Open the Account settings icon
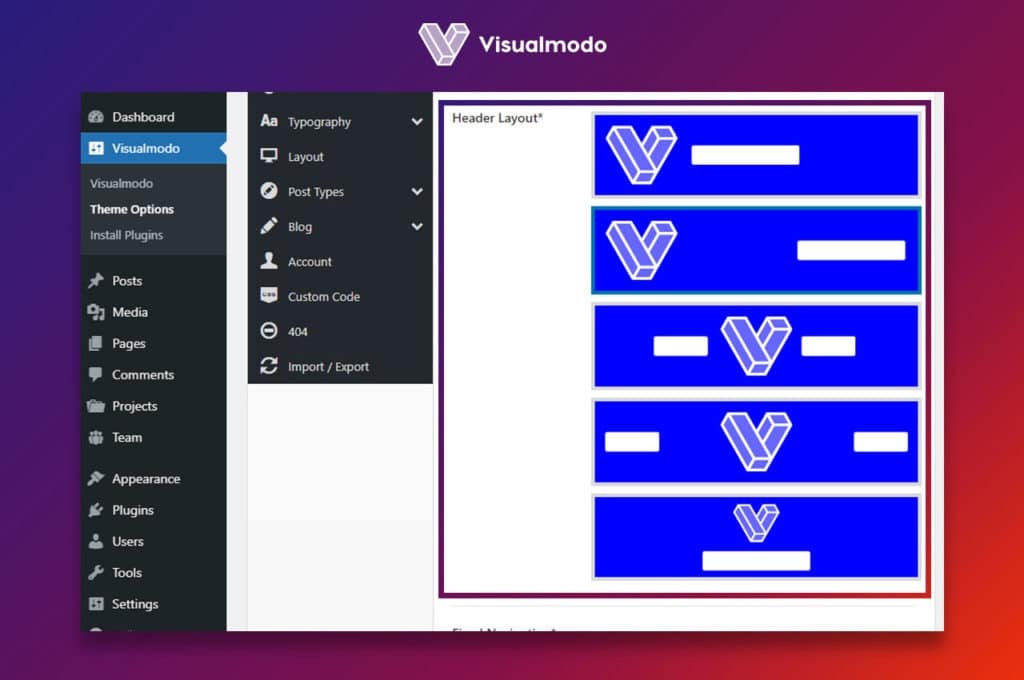Image resolution: width=1024 pixels, height=680 pixels. point(269,261)
